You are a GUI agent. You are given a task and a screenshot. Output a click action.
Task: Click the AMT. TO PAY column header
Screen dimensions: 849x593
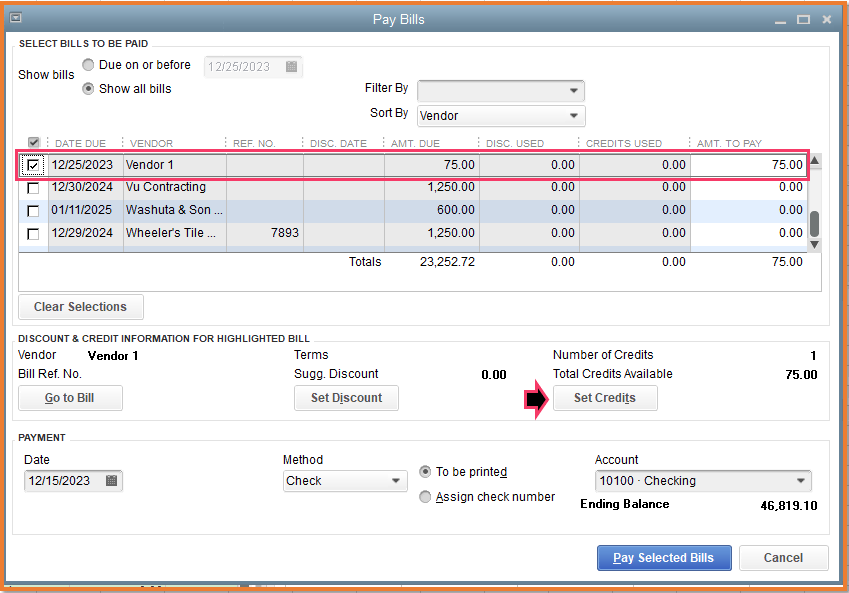pyautogui.click(x=729, y=144)
